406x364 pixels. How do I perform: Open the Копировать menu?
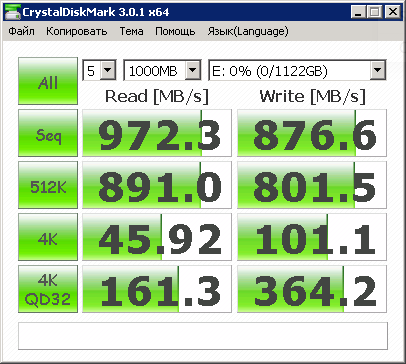point(77,31)
